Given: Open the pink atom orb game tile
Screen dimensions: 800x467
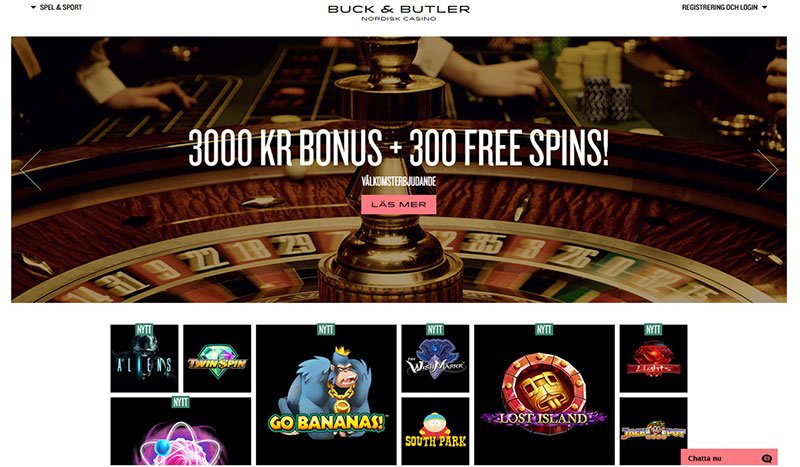Looking at the screenshot, I should [181, 431].
